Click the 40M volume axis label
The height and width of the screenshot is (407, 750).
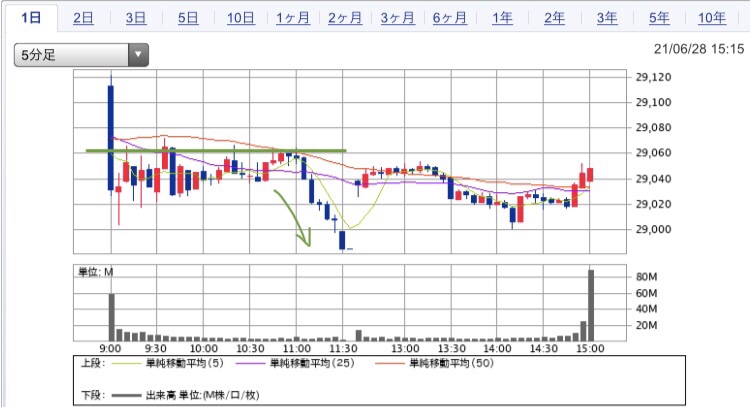pos(646,309)
